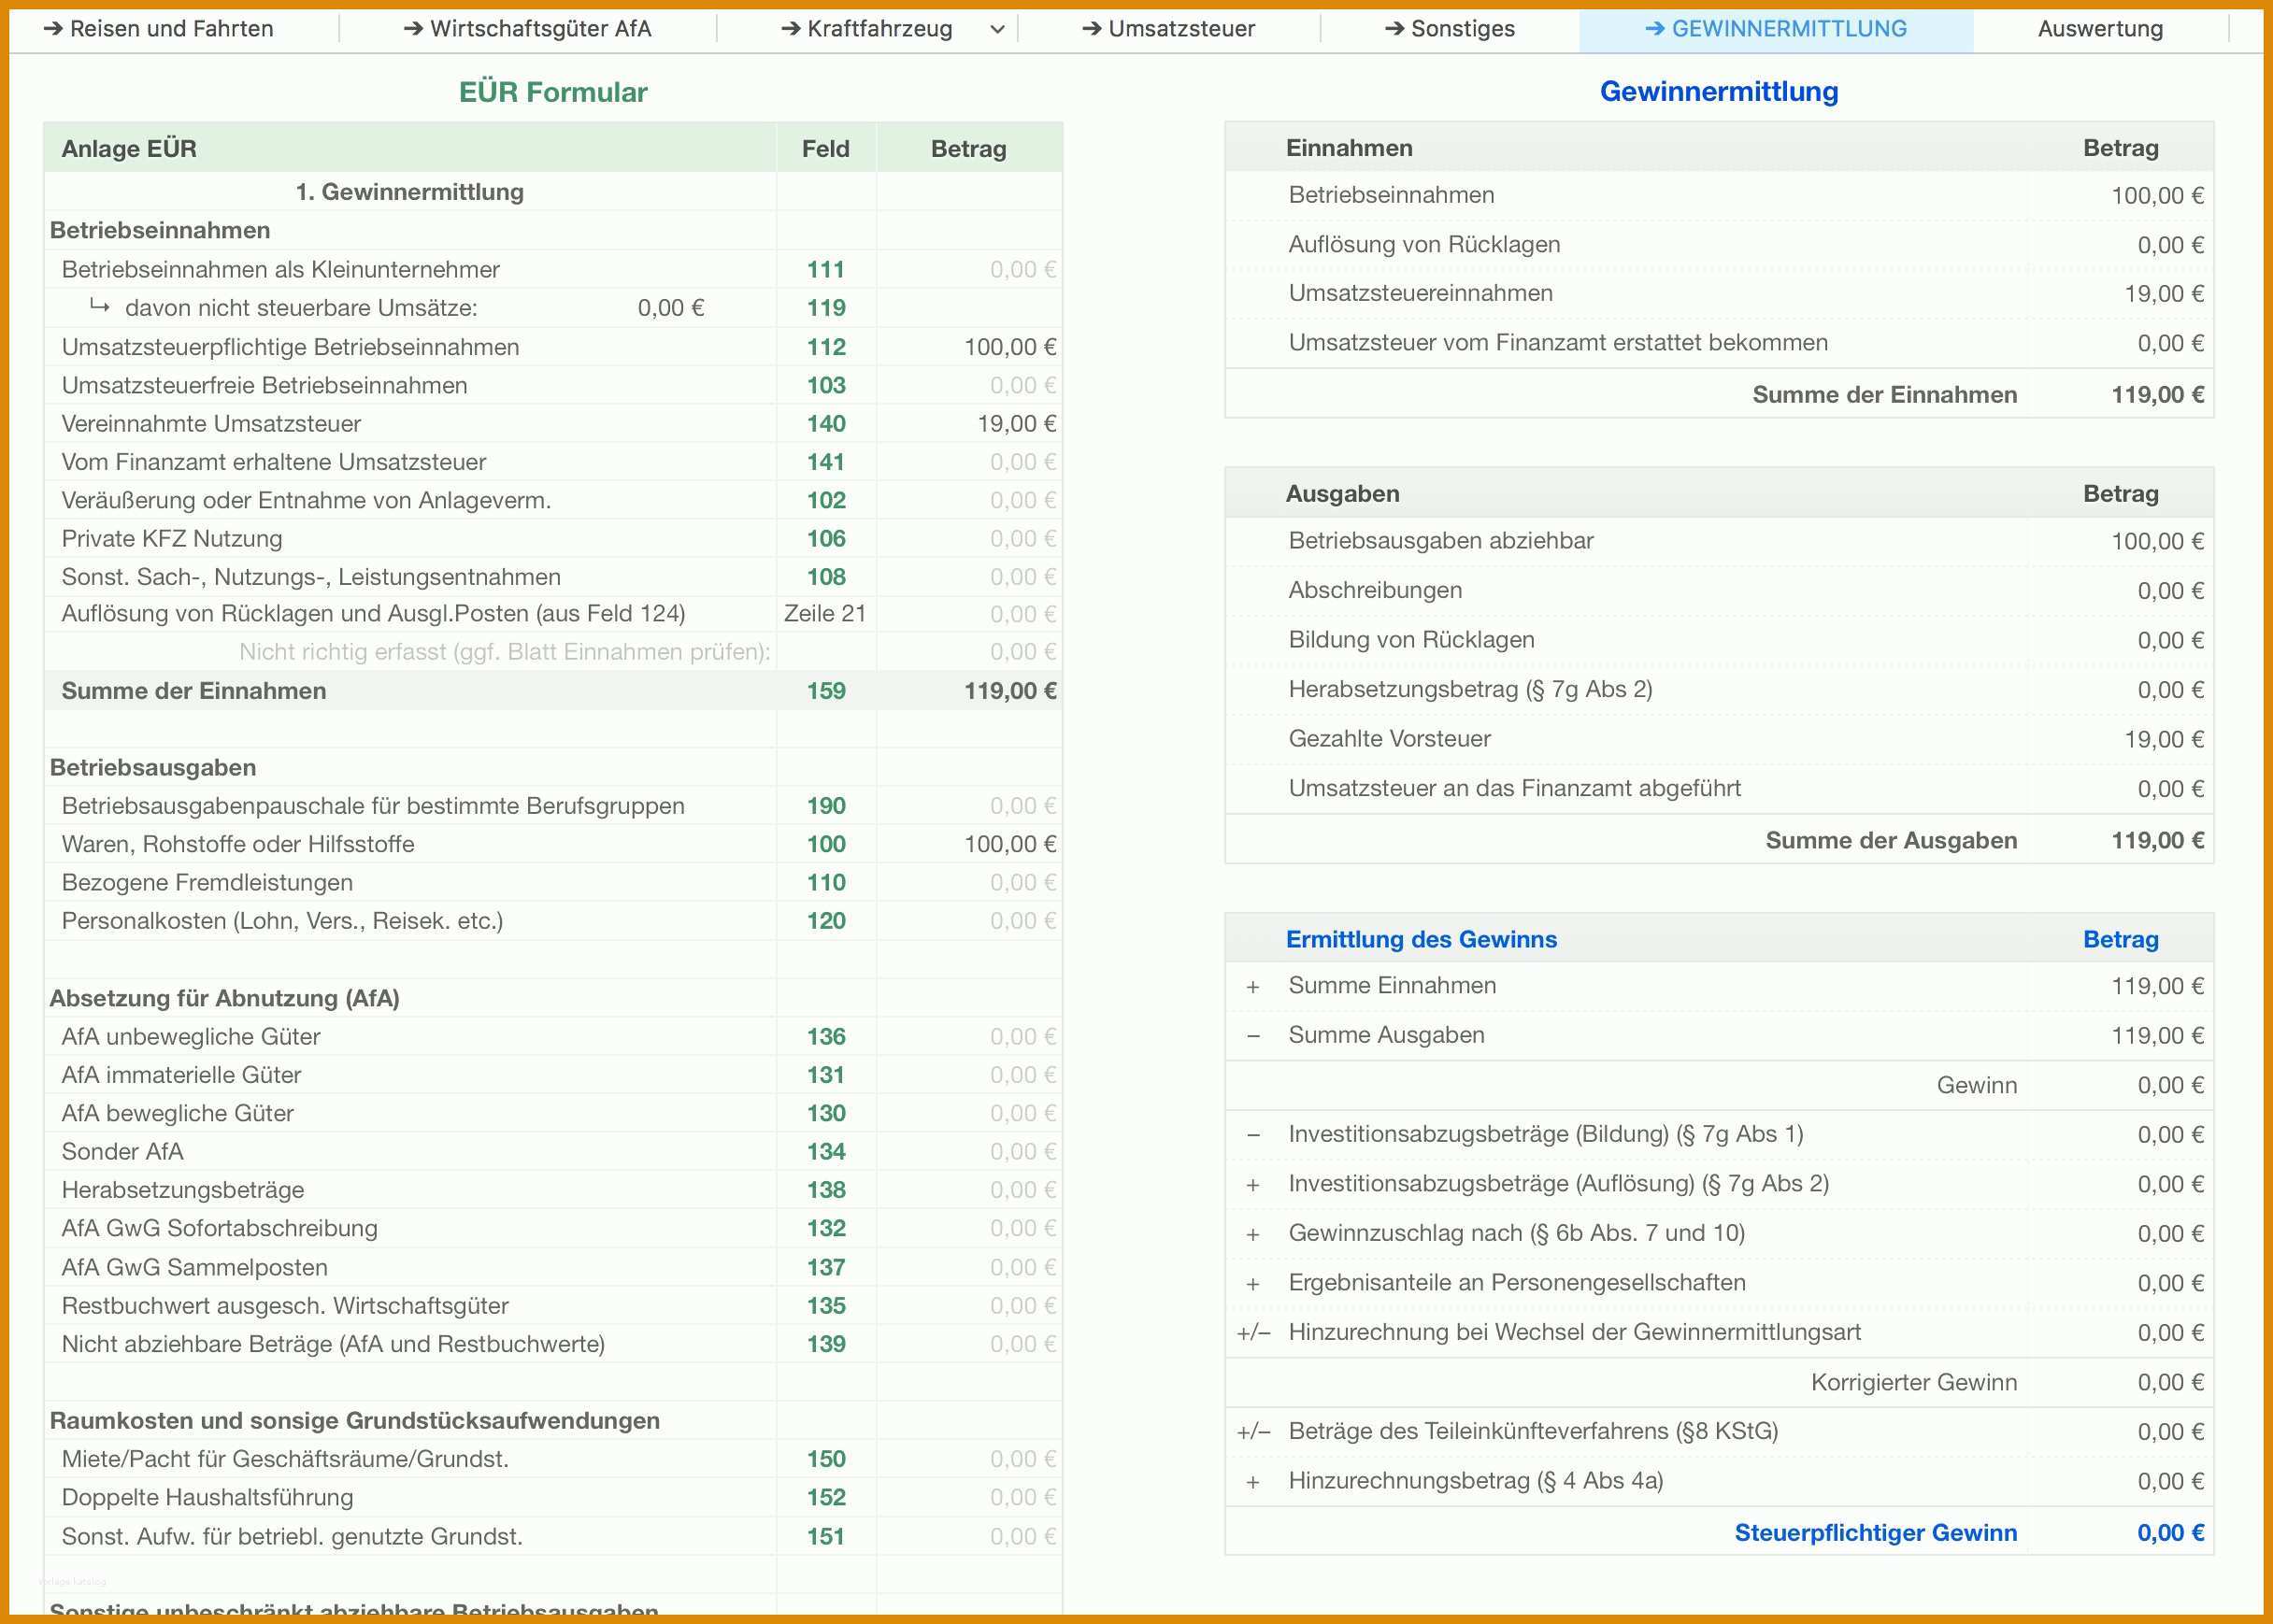Open the Kraftfahrzeug tab
This screenshot has width=2273, height=1624.
point(866,29)
